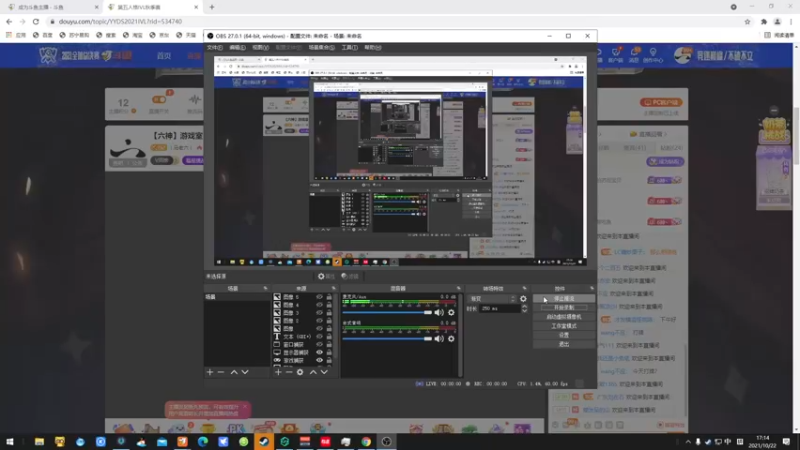The height and width of the screenshot is (450, 800).
Task: Pop out the 控件 dock using its header icon
Action: pos(592,288)
